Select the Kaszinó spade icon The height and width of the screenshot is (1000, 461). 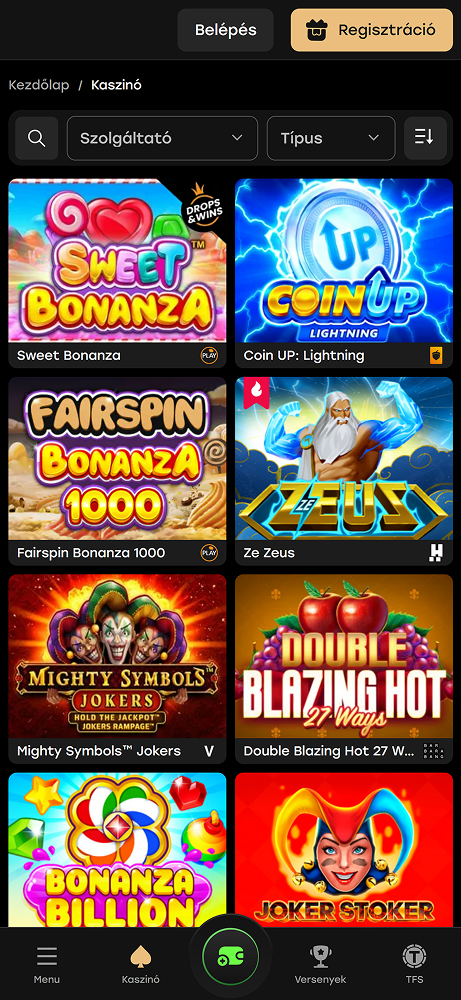[x=141, y=957]
